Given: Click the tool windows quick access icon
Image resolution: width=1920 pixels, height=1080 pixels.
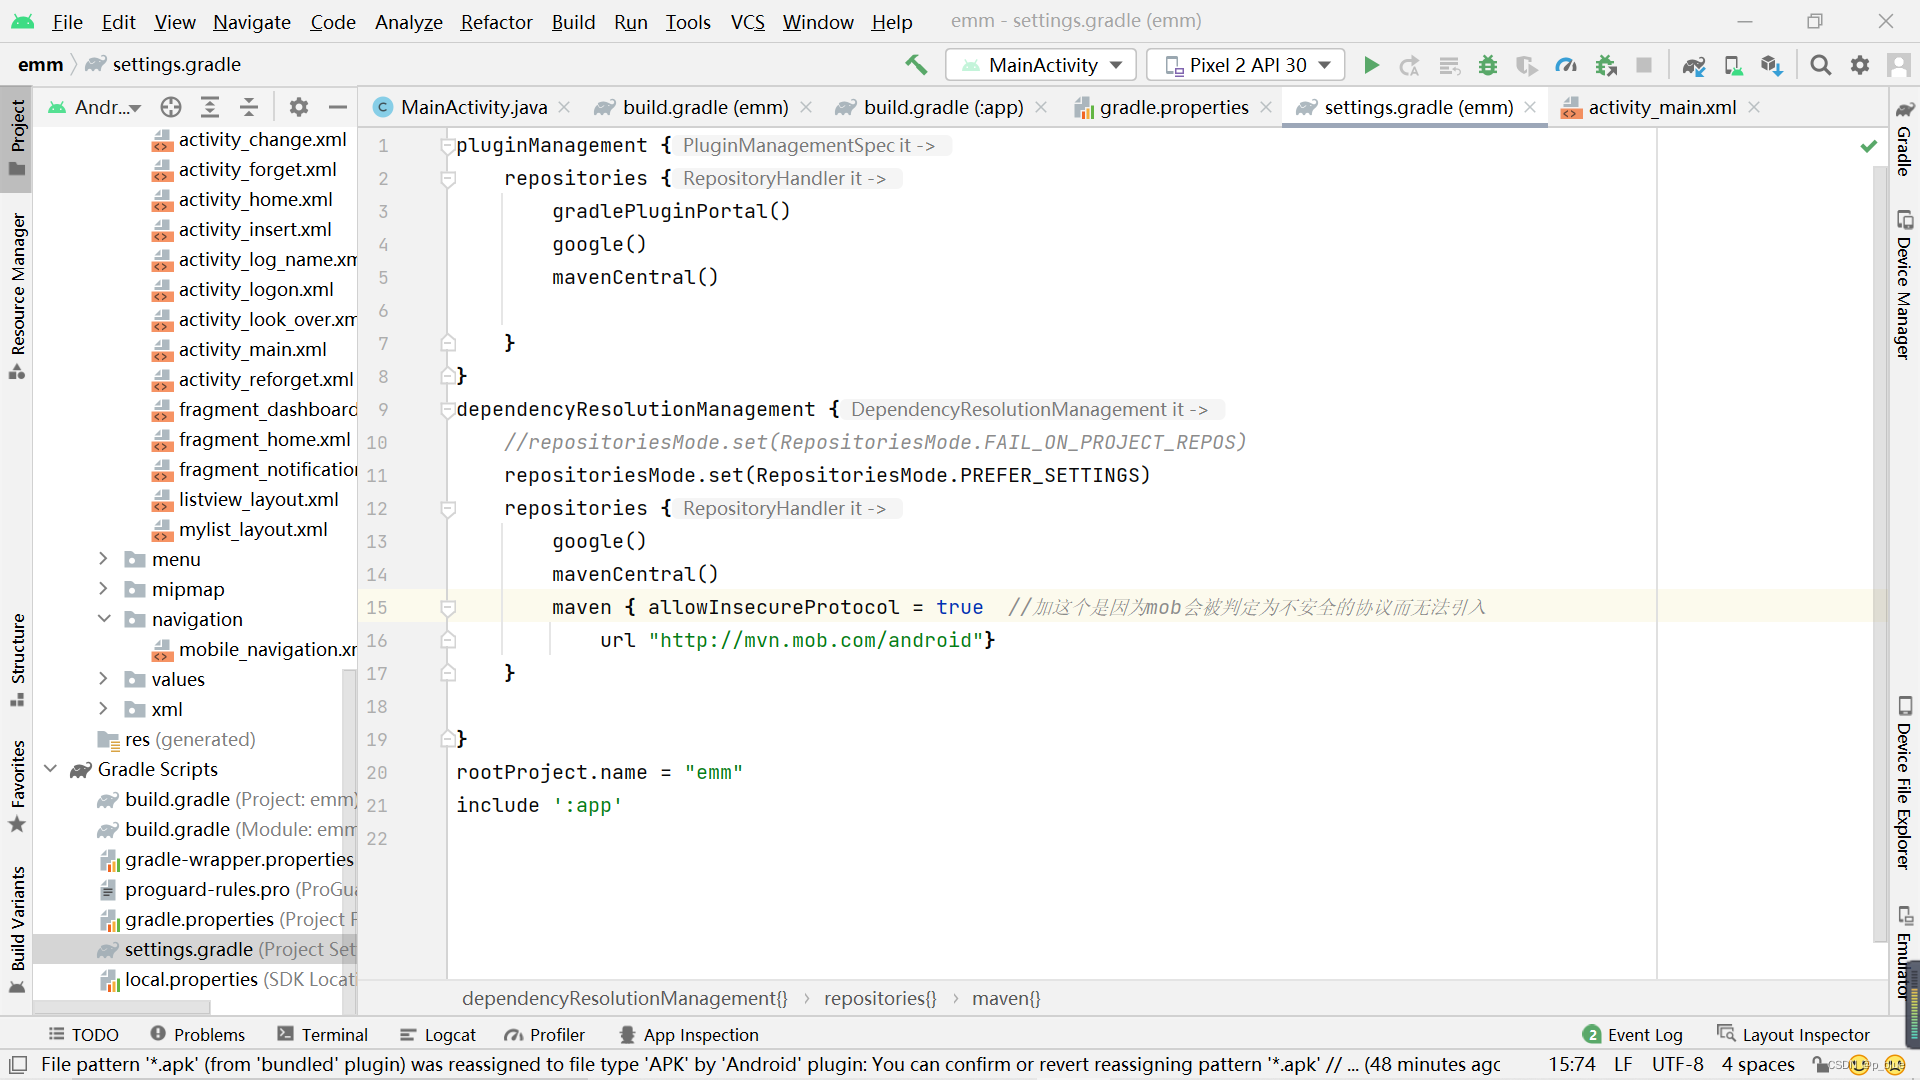Looking at the screenshot, I should (17, 1064).
